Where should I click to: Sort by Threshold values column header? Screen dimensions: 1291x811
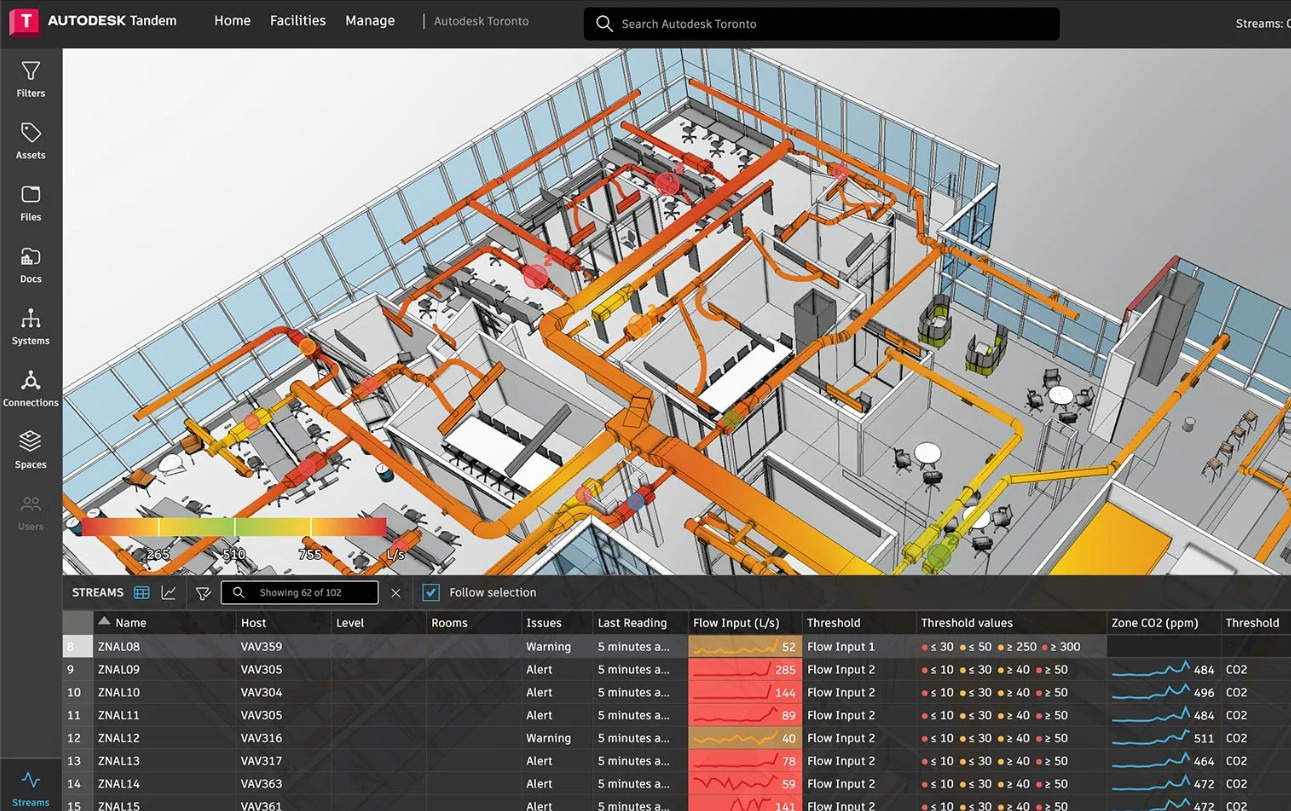(967, 623)
